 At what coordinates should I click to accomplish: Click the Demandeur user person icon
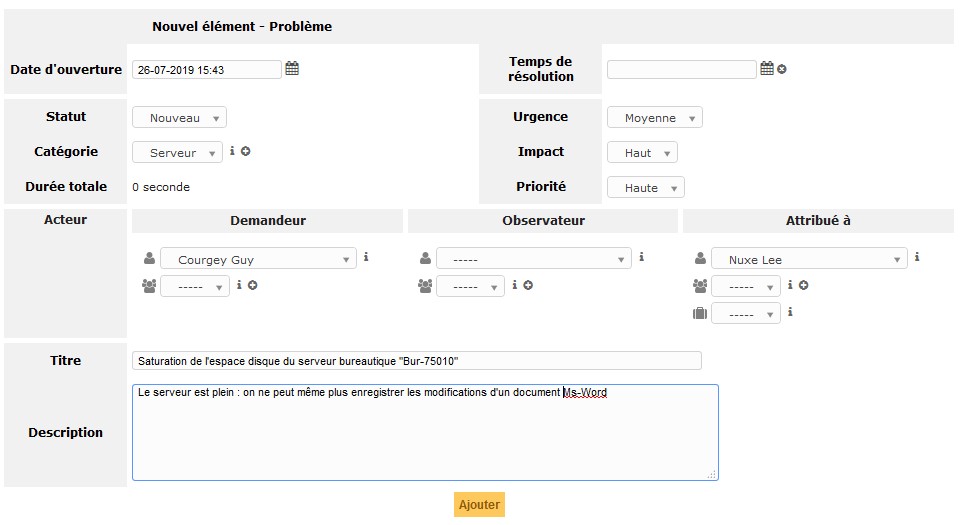149,259
